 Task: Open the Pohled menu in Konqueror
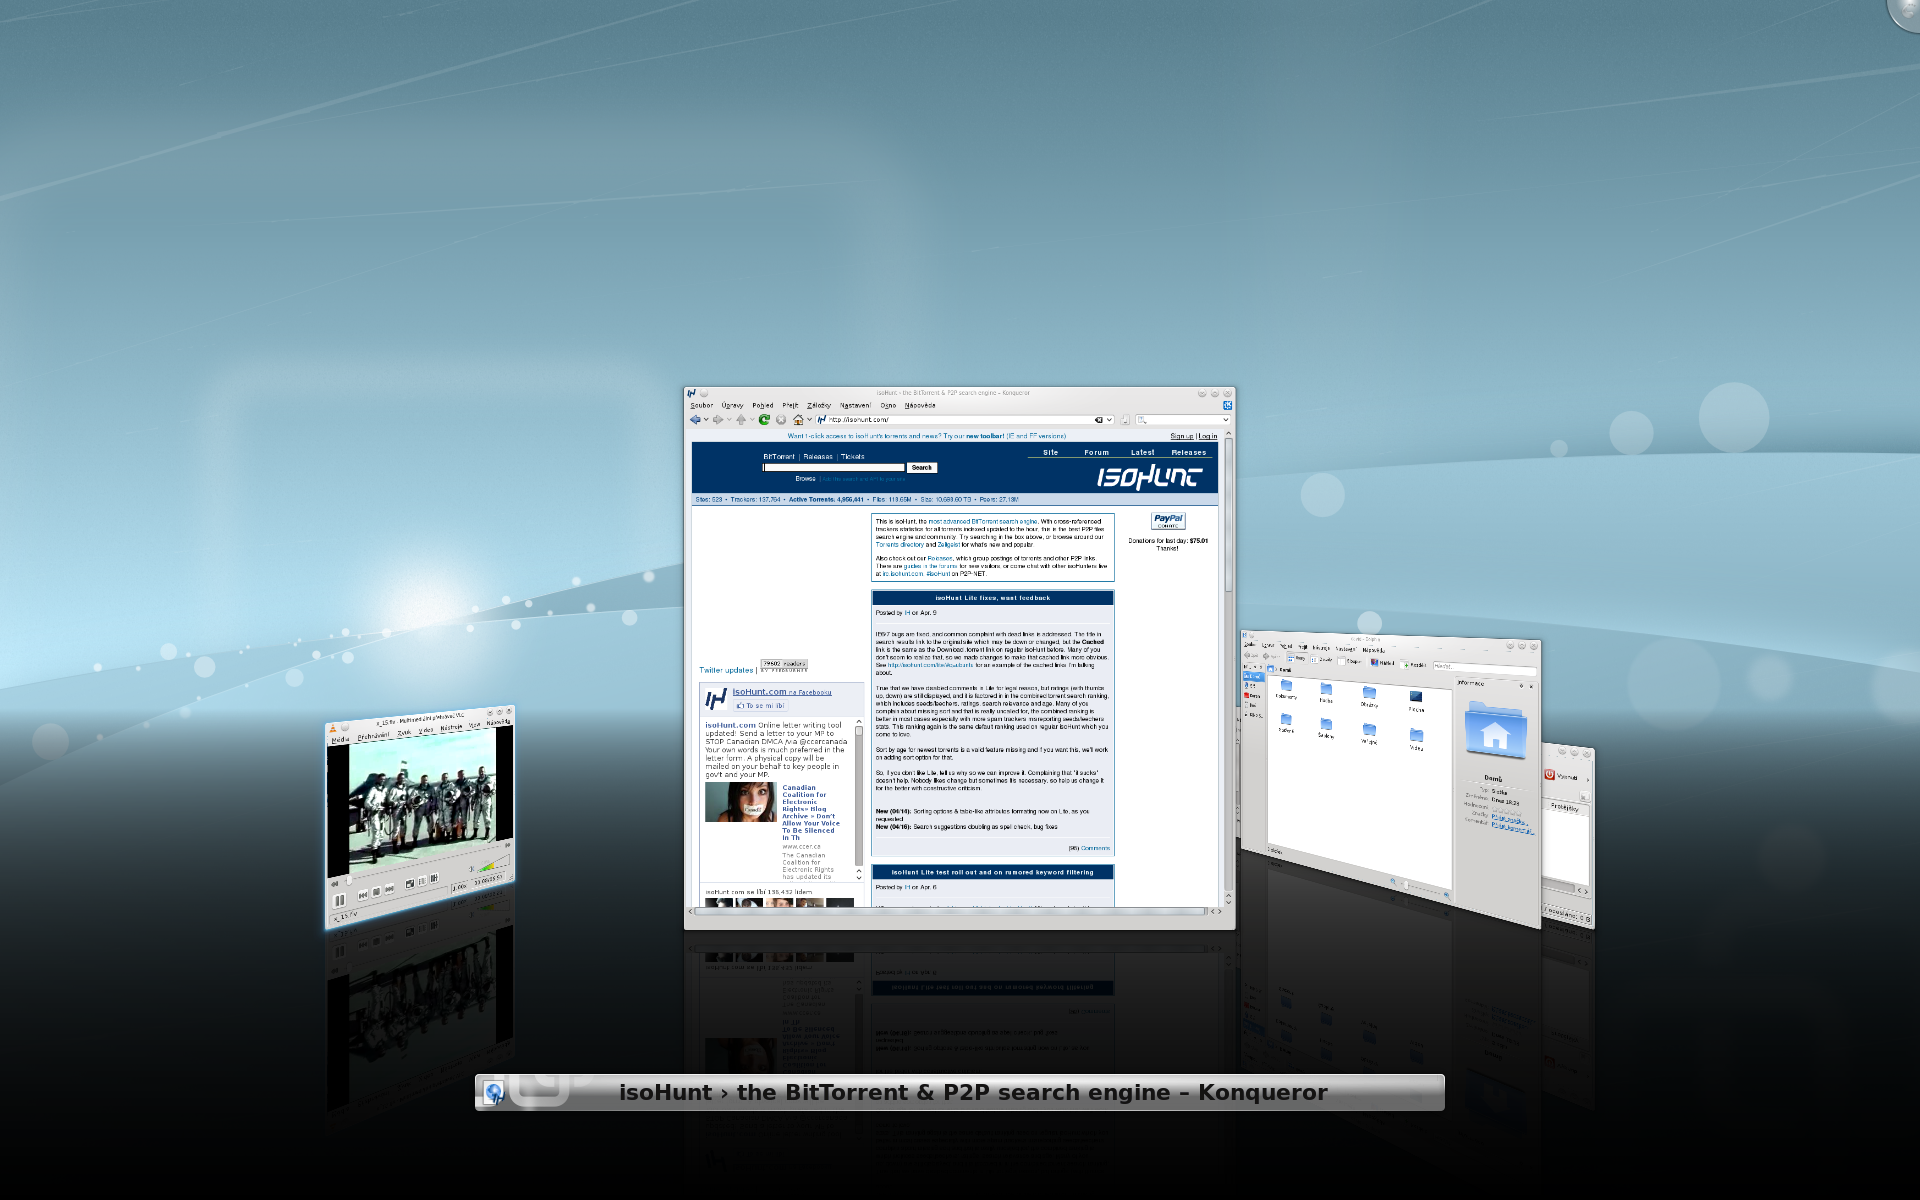point(763,405)
